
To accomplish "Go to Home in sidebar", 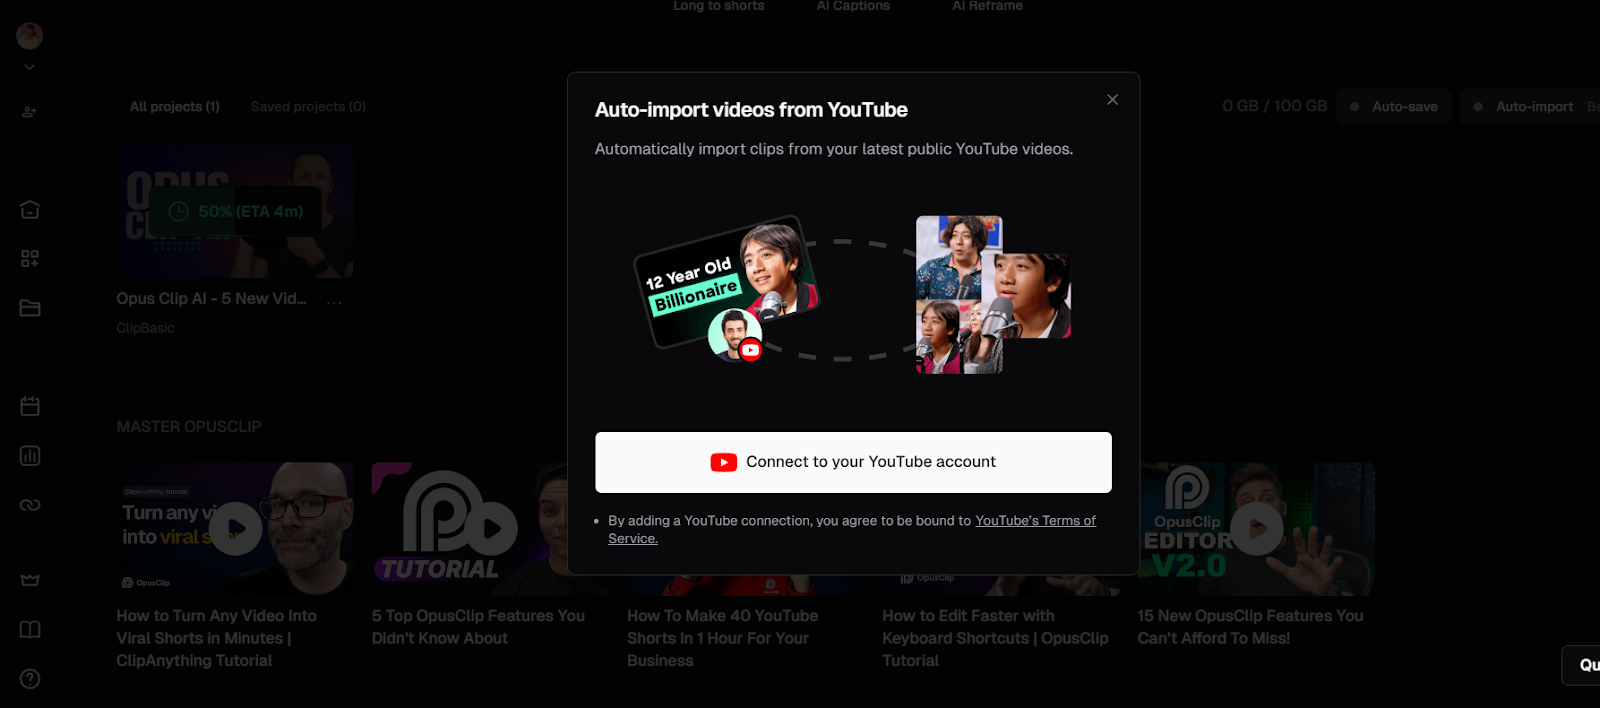I will [30, 210].
